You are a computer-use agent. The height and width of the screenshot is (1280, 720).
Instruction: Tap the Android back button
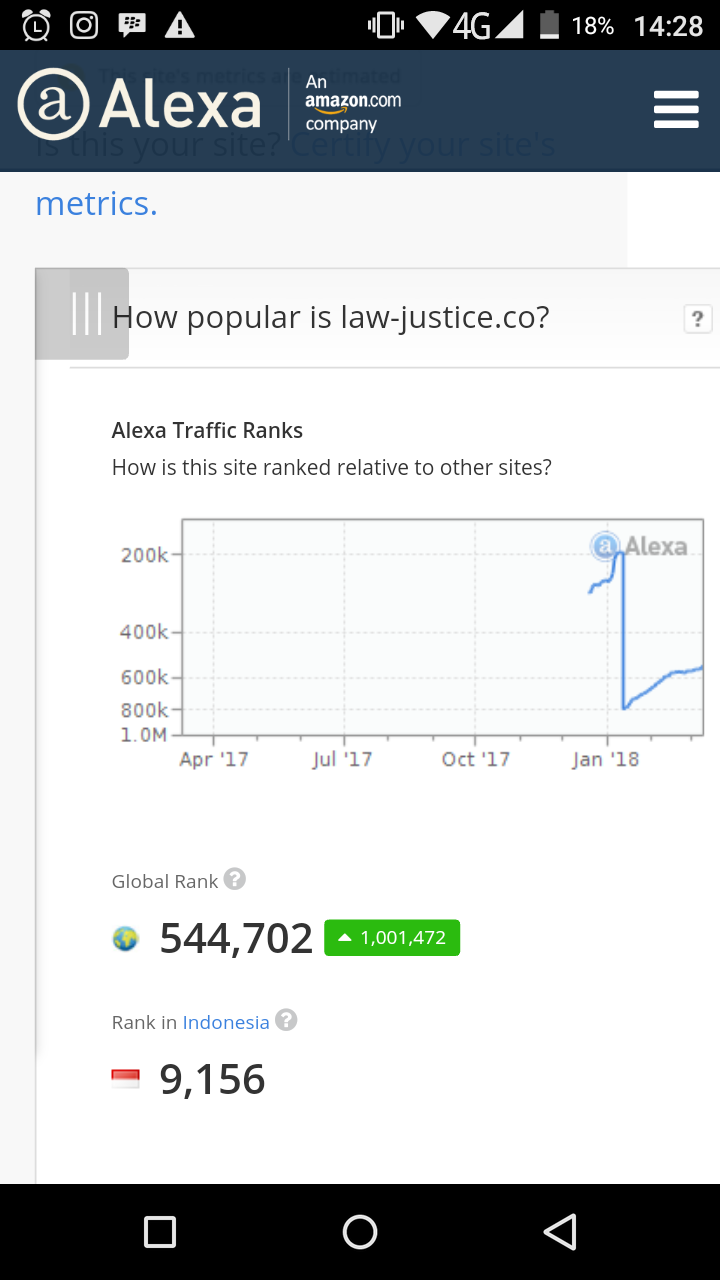560,1232
